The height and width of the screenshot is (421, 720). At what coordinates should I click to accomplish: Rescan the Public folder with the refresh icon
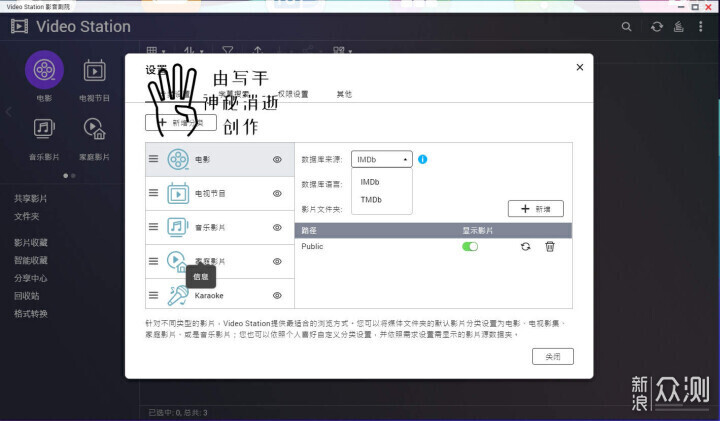pos(526,247)
